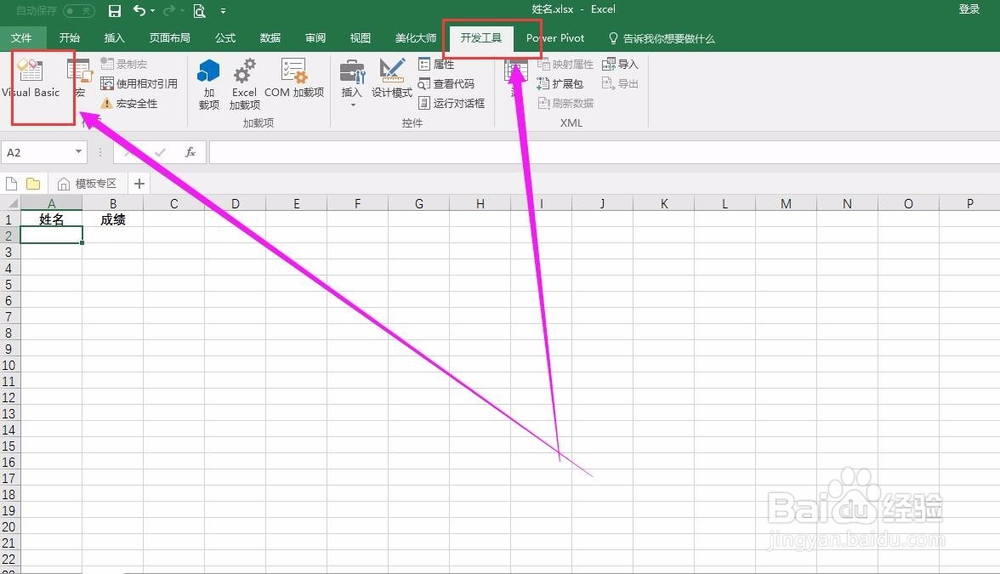
Task: Click Refresh Data (刷新数据)
Action: [x=565, y=103]
